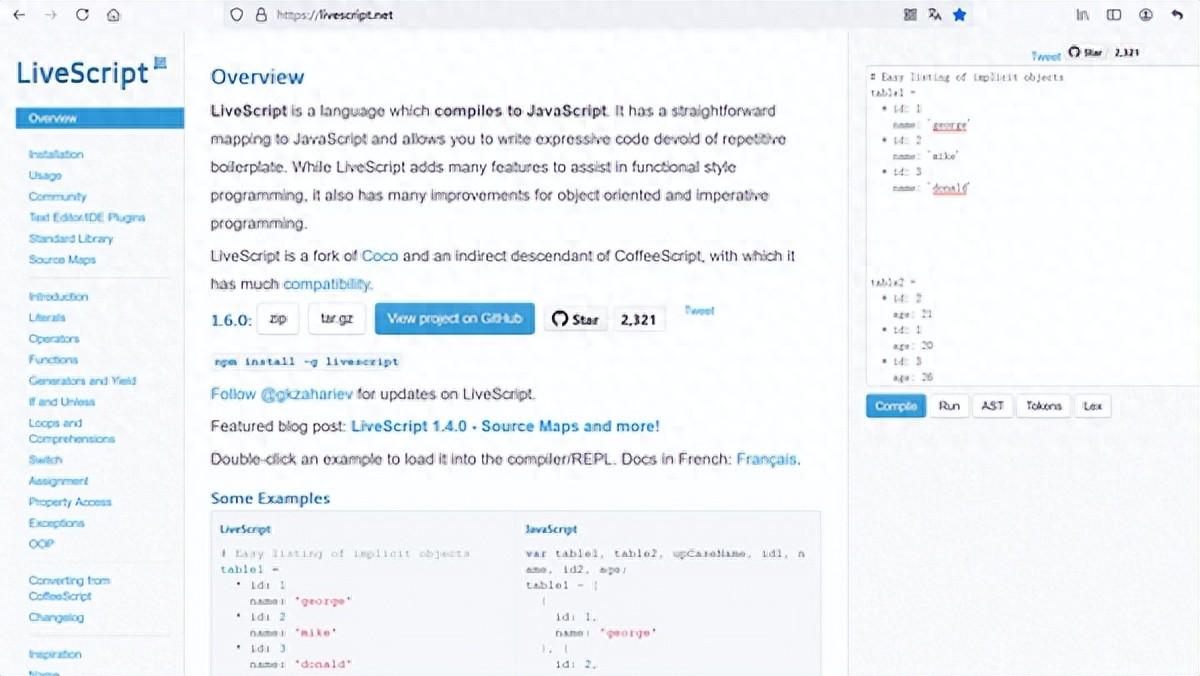
Task: Click Star button beside View project on GitHub
Action: click(x=575, y=320)
